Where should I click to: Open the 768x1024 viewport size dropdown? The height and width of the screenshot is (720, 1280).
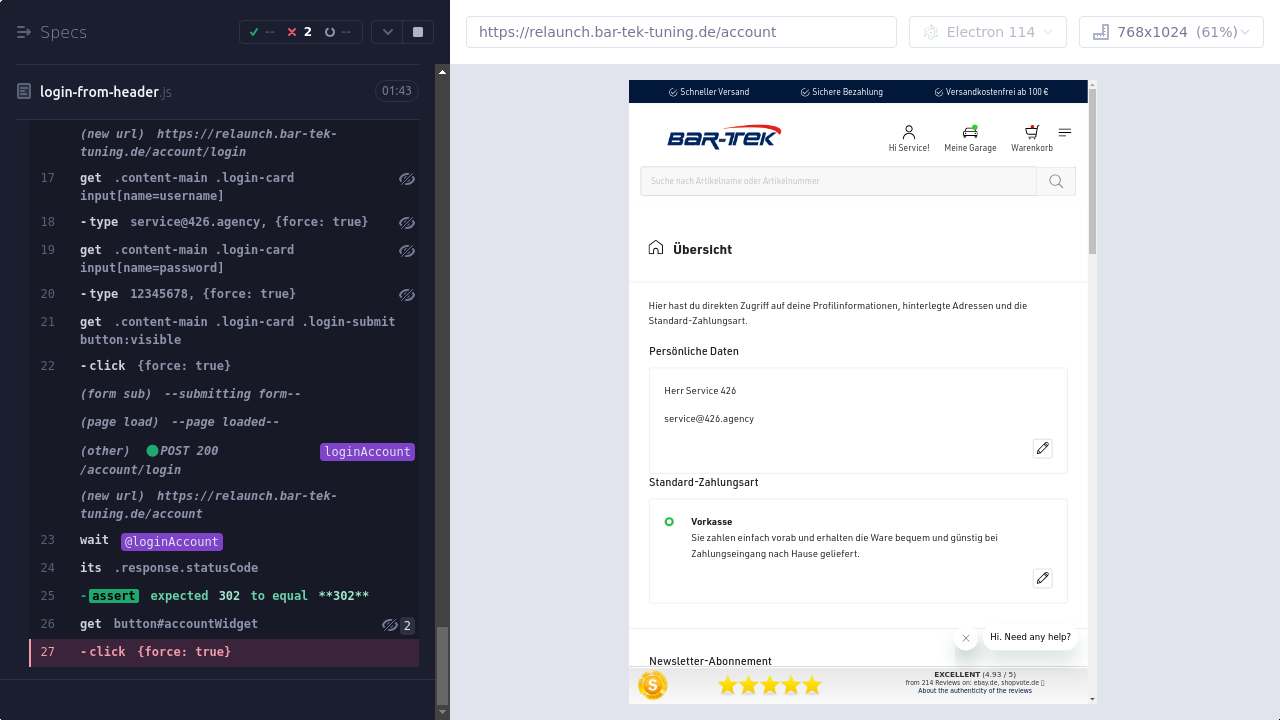(x=1171, y=32)
